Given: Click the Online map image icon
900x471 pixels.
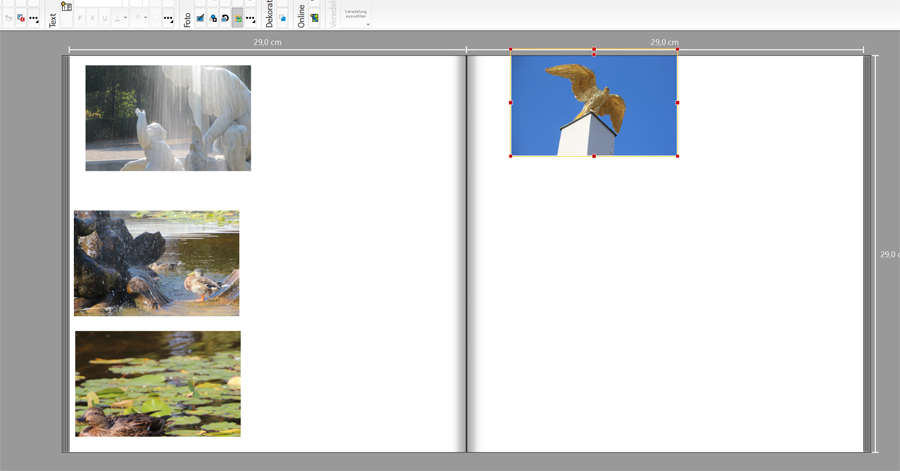Looking at the screenshot, I should (315, 18).
